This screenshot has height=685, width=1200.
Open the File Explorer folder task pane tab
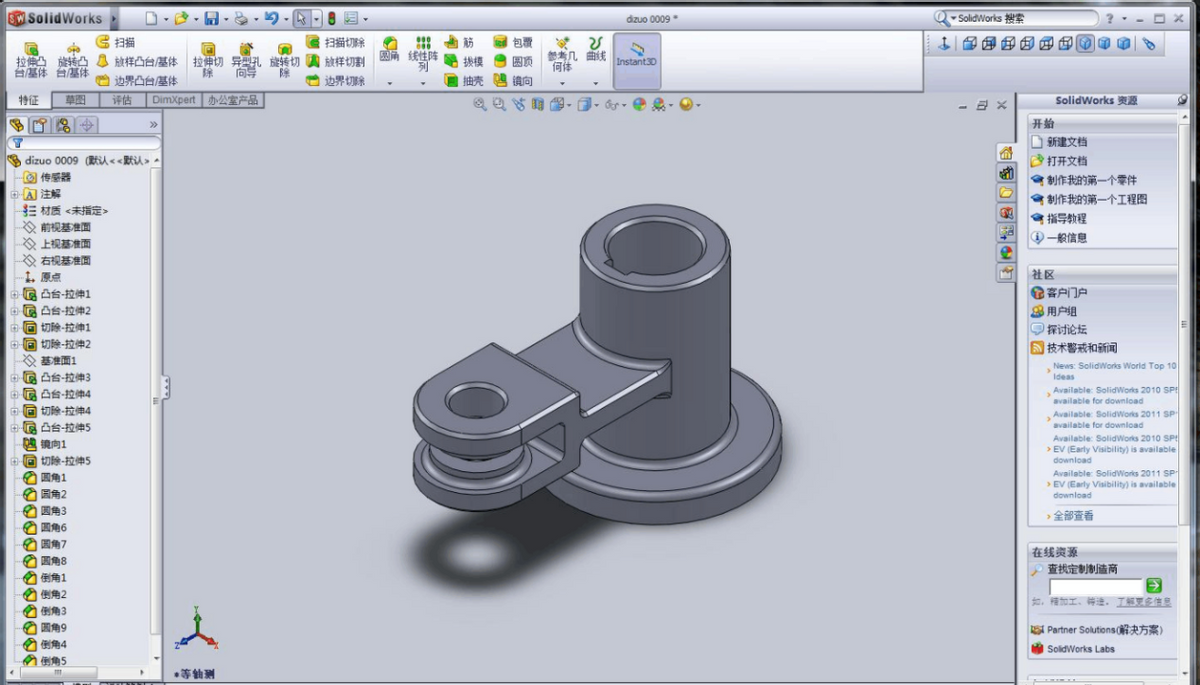coord(1006,193)
